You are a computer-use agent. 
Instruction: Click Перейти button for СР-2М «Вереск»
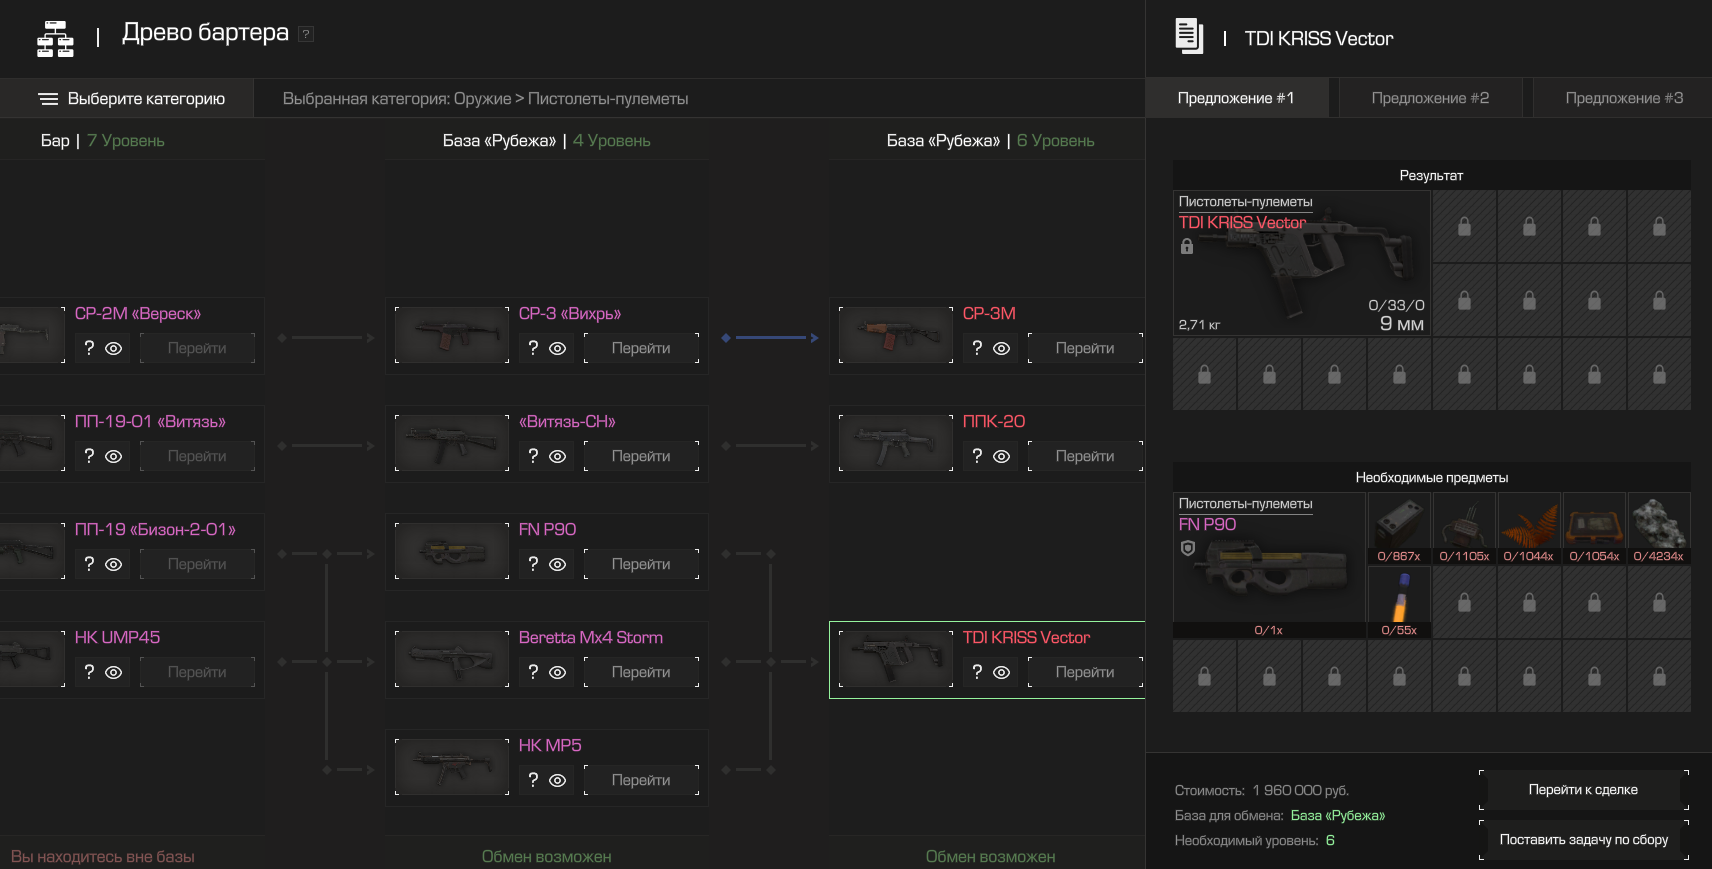197,348
